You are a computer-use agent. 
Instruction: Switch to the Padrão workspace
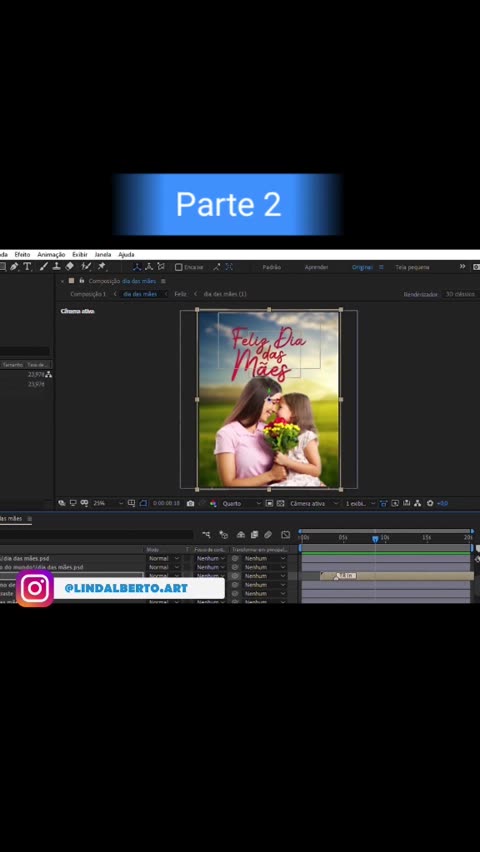(271, 267)
